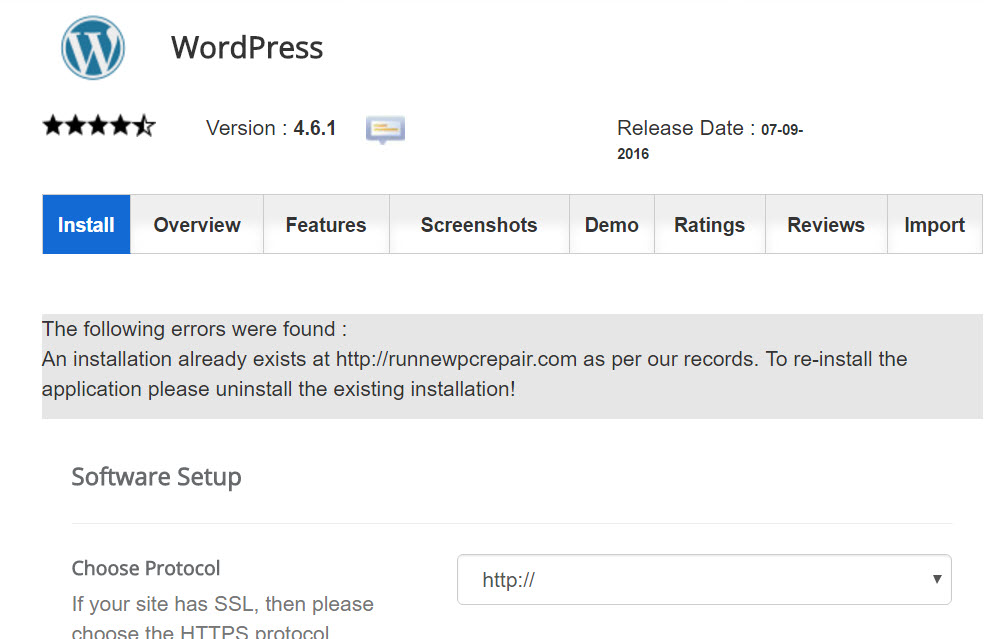Viewport: 1001px width, 639px height.
Task: Open the Ratings tab
Action: pos(710,225)
